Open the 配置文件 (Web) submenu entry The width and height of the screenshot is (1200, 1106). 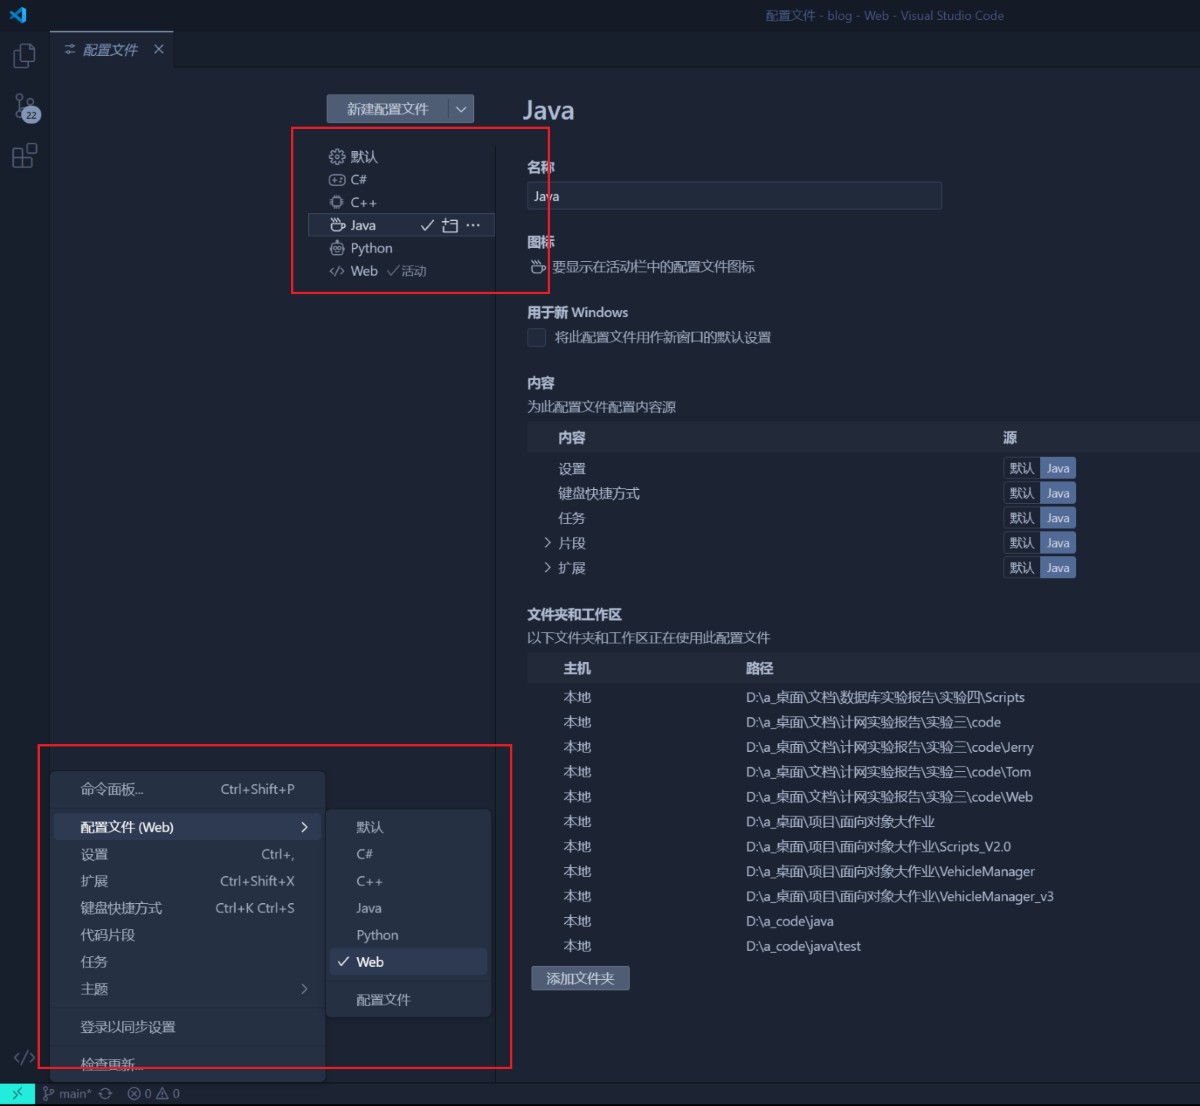pyautogui.click(x=187, y=827)
